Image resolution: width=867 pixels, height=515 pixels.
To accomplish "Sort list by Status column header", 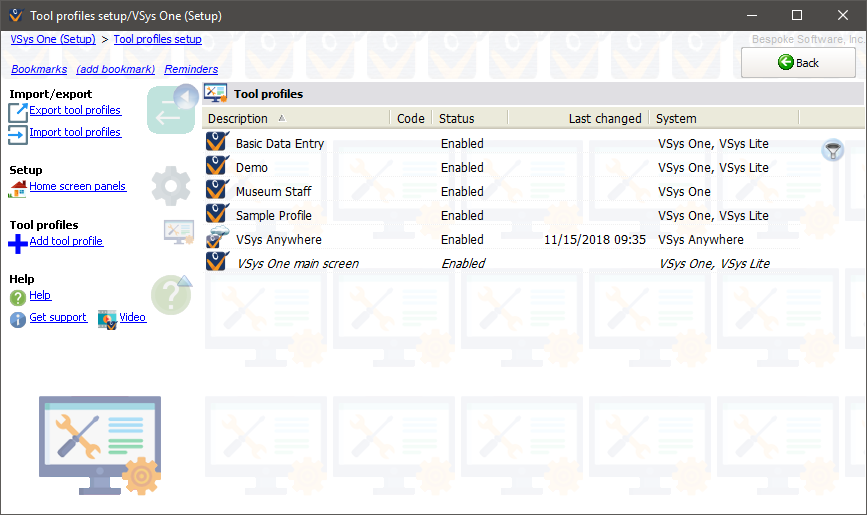I will pyautogui.click(x=470, y=118).
